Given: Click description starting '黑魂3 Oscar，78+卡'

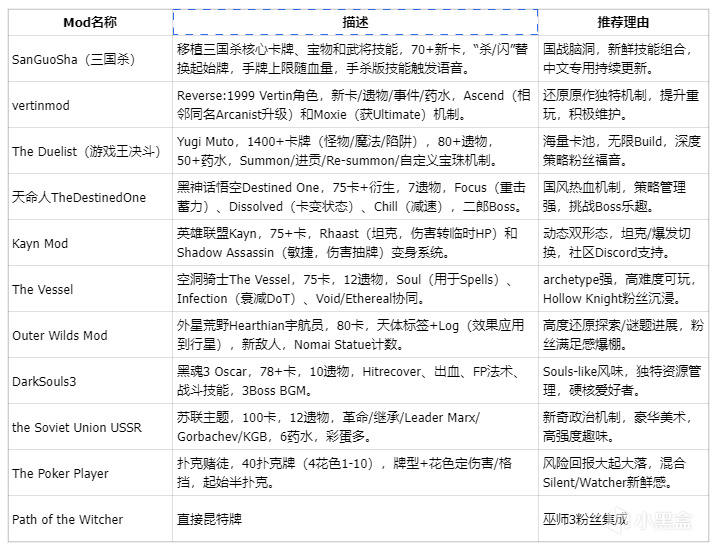Looking at the screenshot, I should 355,381.
